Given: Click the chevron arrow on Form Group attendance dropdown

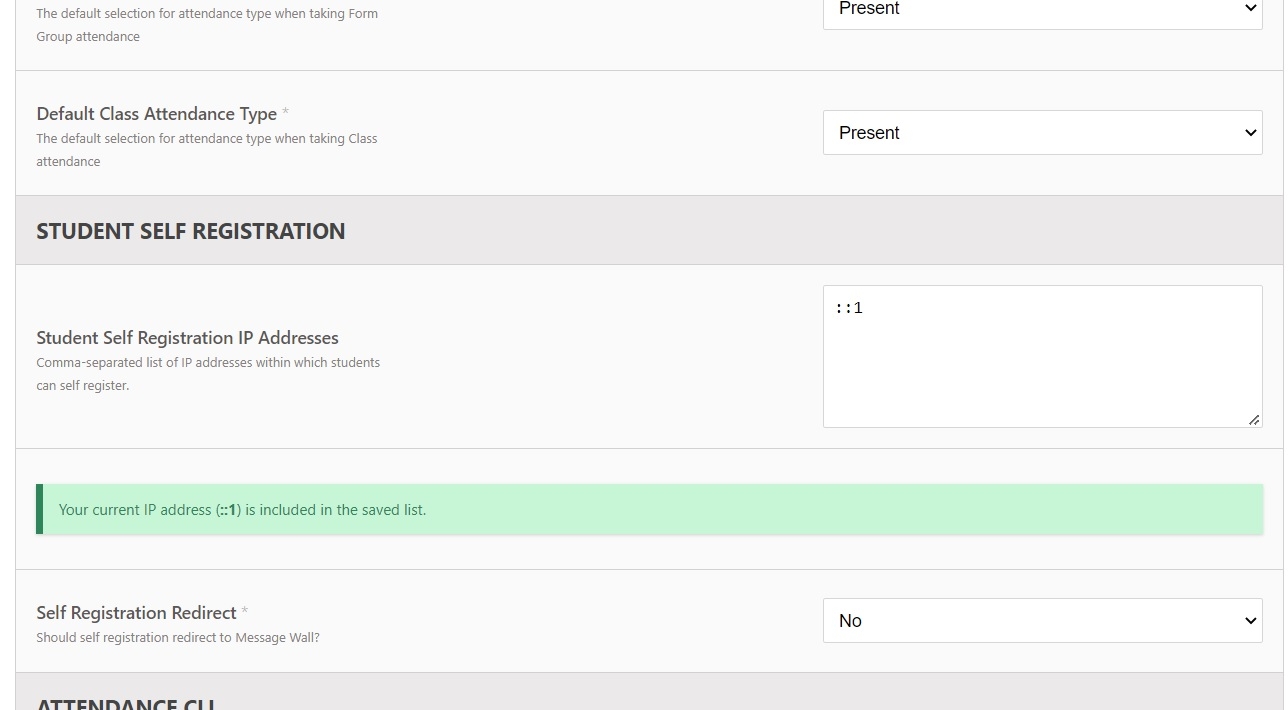Looking at the screenshot, I should pyautogui.click(x=1250, y=8).
